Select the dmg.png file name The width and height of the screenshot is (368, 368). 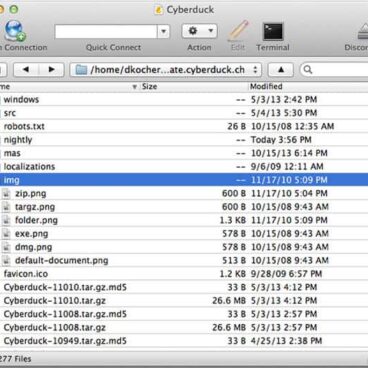(34, 247)
